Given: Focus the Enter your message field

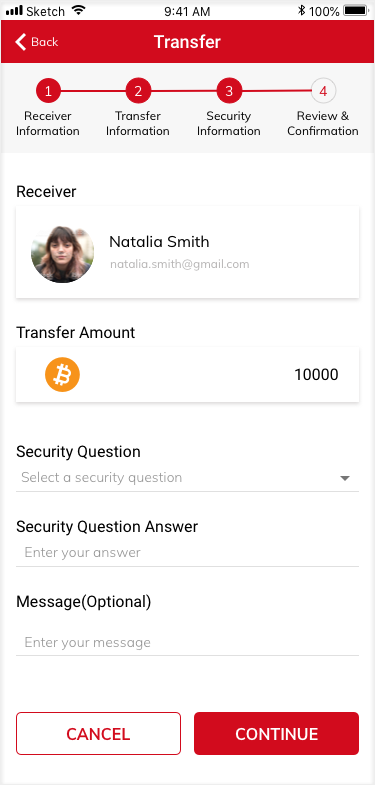Looking at the screenshot, I should click(187, 642).
